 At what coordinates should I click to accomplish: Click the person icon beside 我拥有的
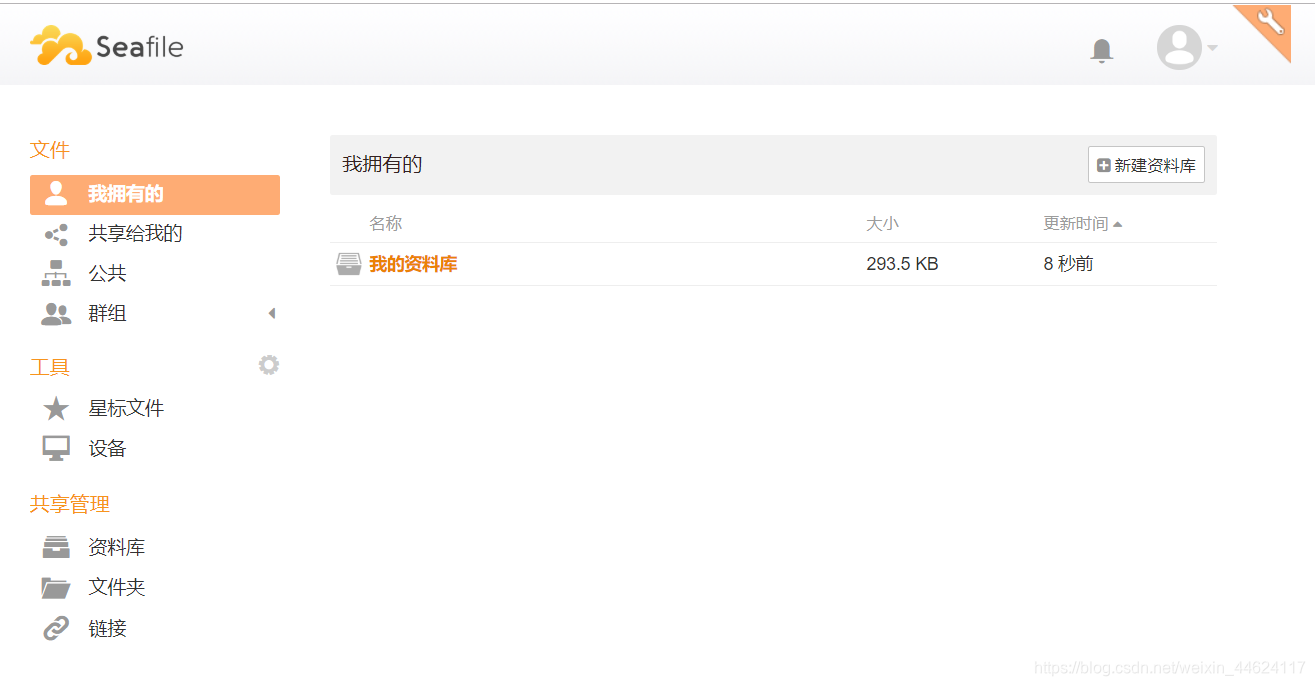pos(57,194)
